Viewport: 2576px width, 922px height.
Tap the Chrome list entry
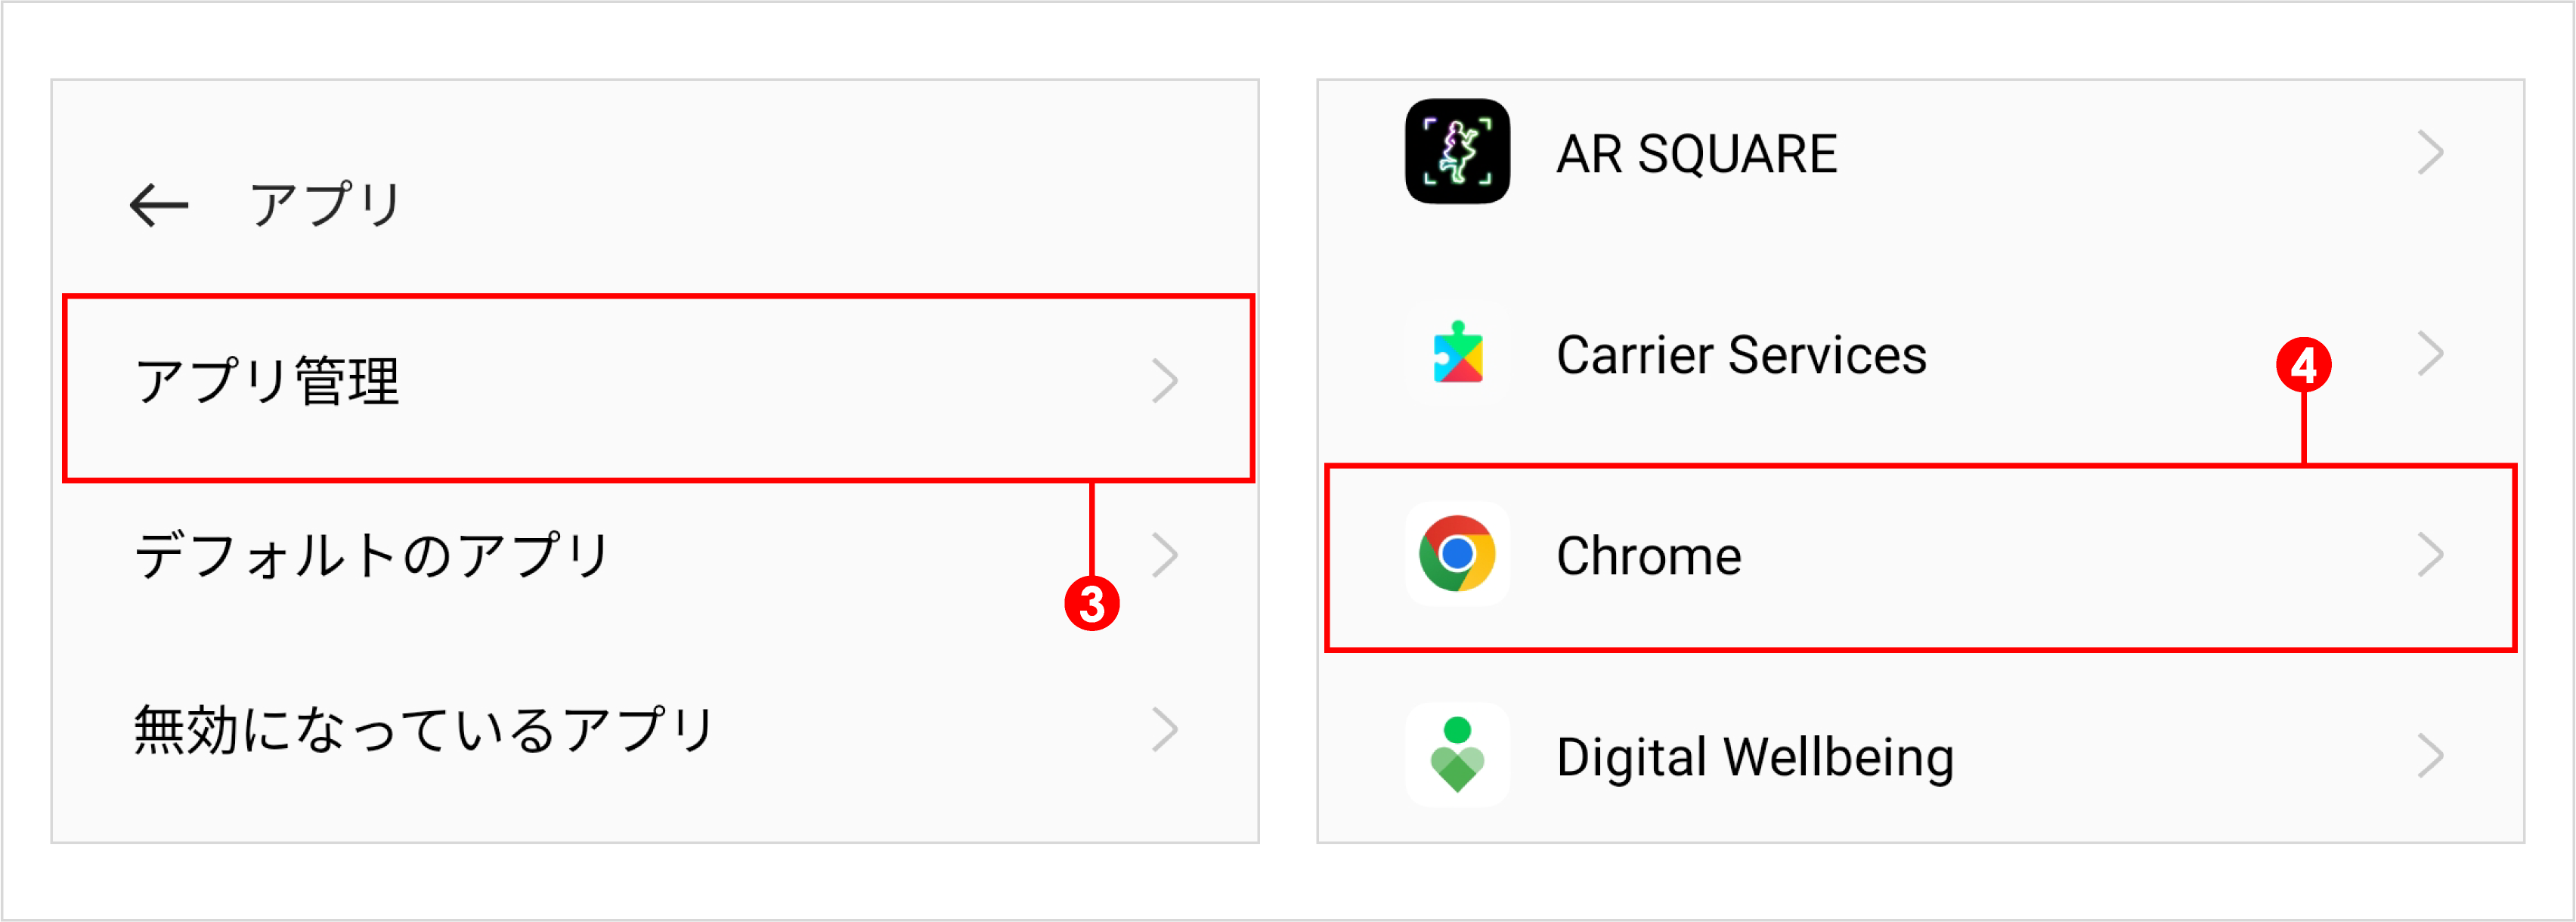pos(1650,555)
